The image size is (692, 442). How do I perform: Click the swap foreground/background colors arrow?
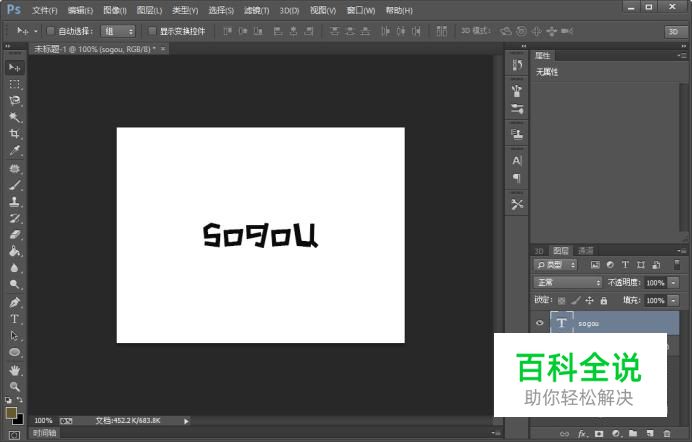[x=20, y=400]
